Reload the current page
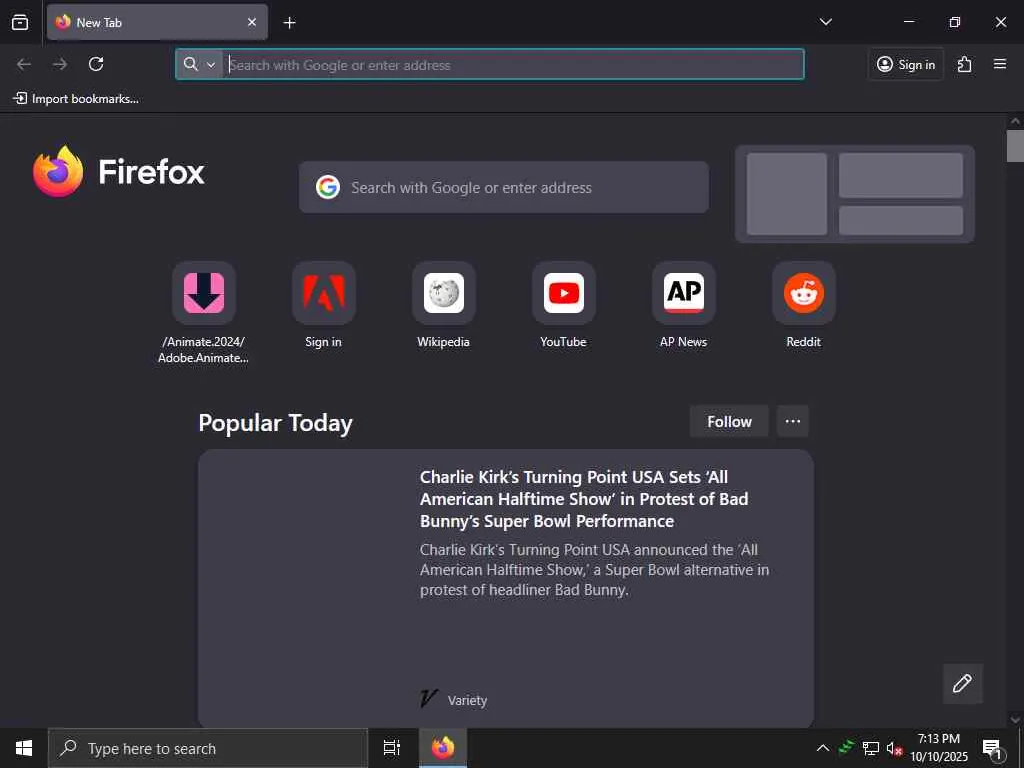Viewport: 1024px width, 768px height. 96,64
